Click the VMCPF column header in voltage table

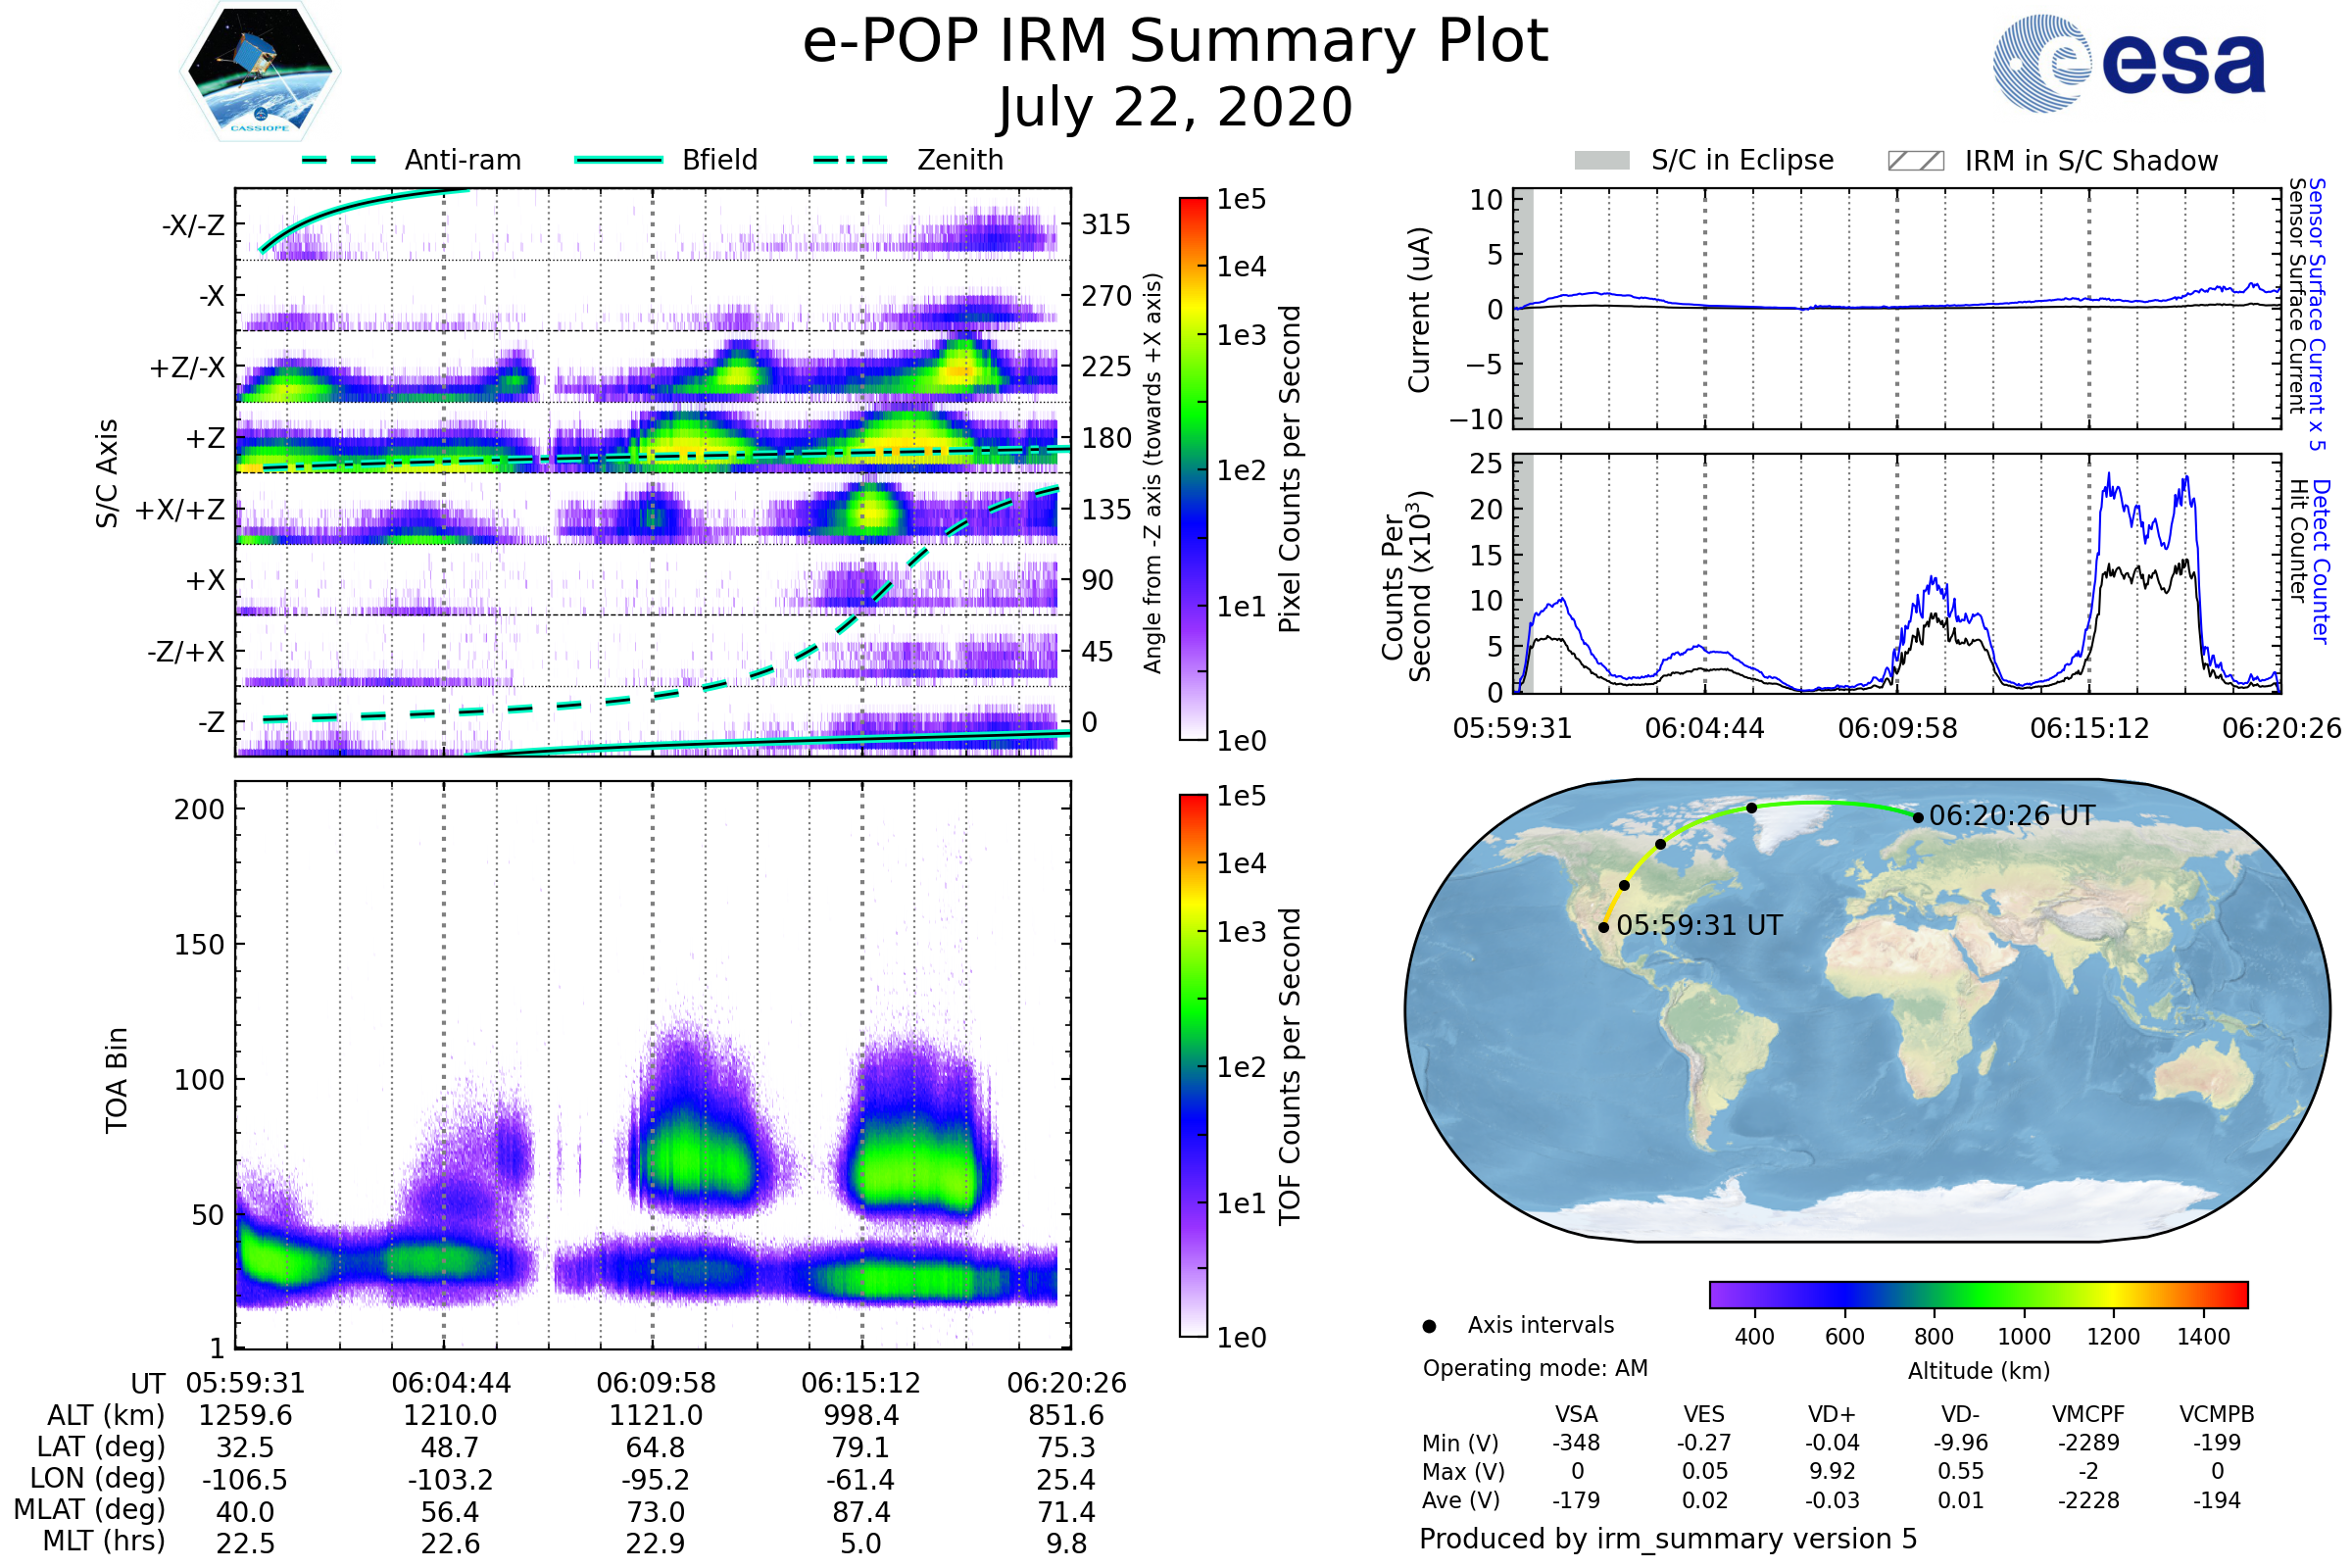tap(2088, 1414)
